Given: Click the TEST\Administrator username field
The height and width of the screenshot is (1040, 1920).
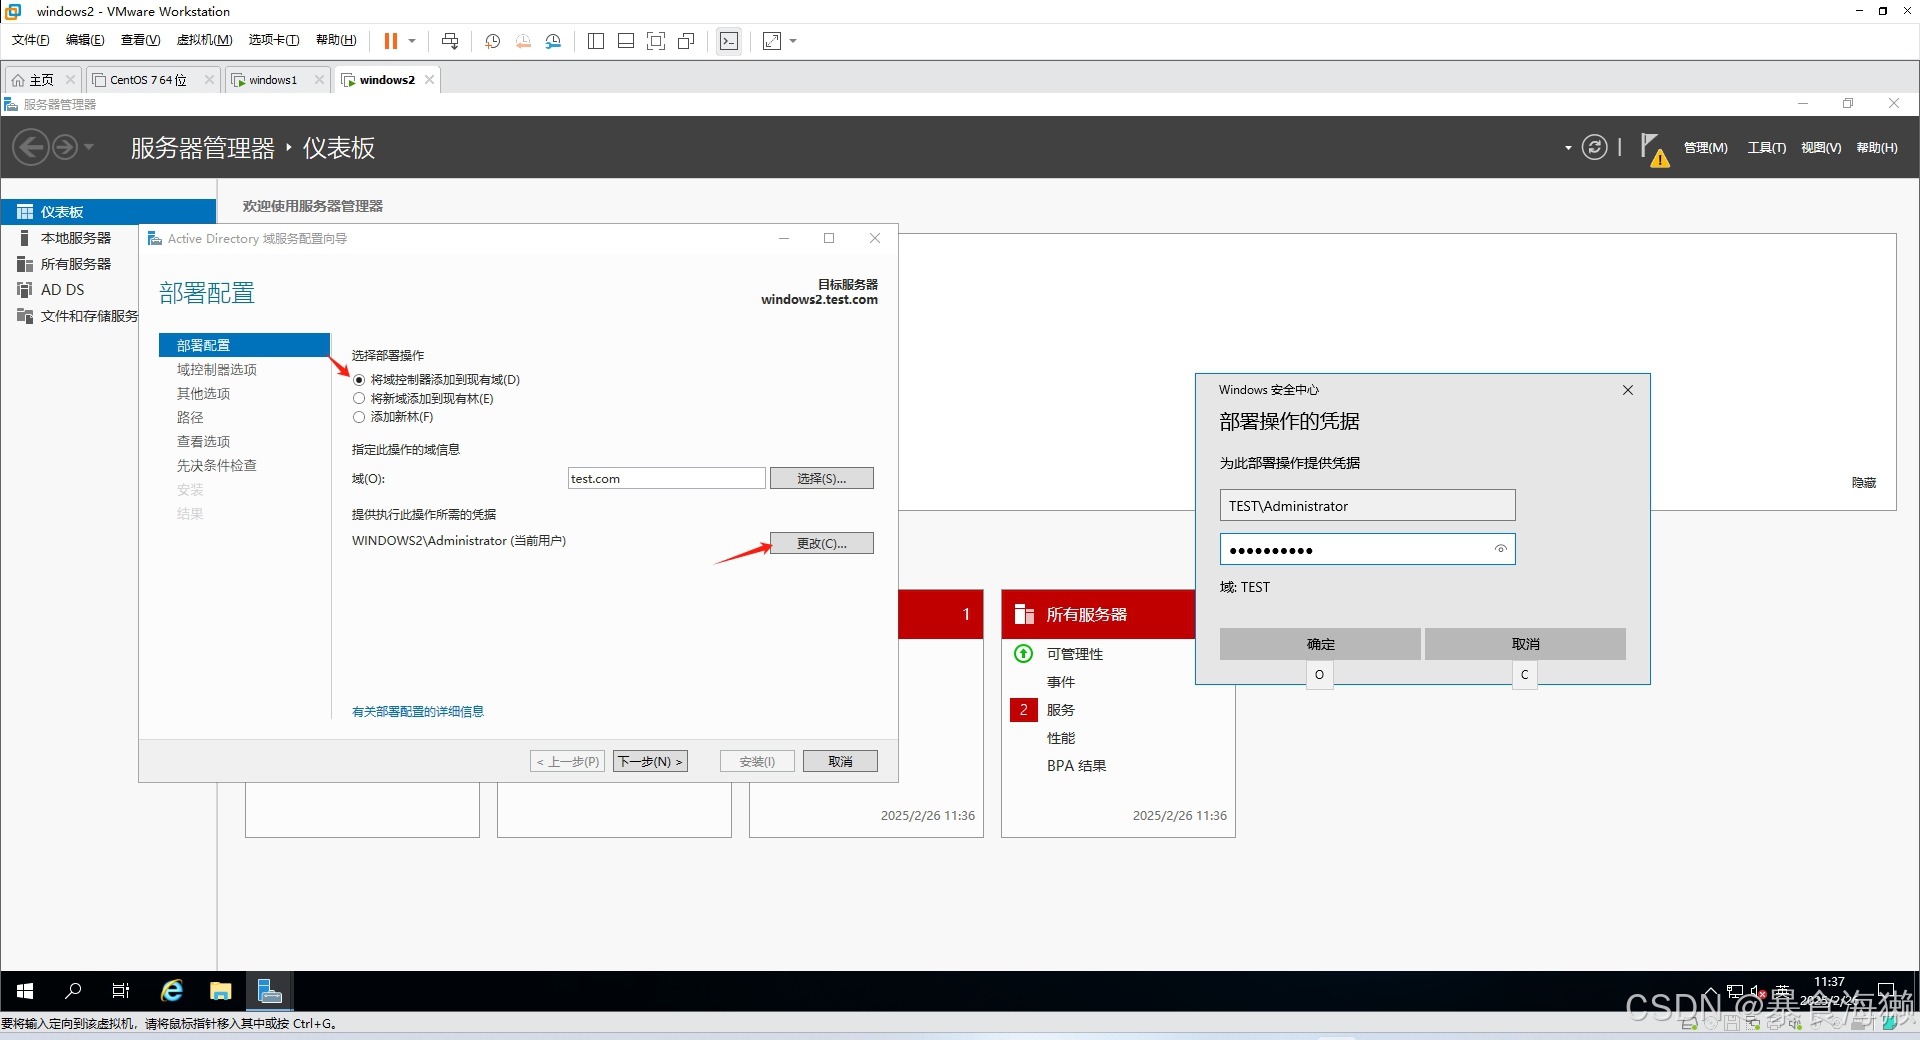Looking at the screenshot, I should [1367, 506].
